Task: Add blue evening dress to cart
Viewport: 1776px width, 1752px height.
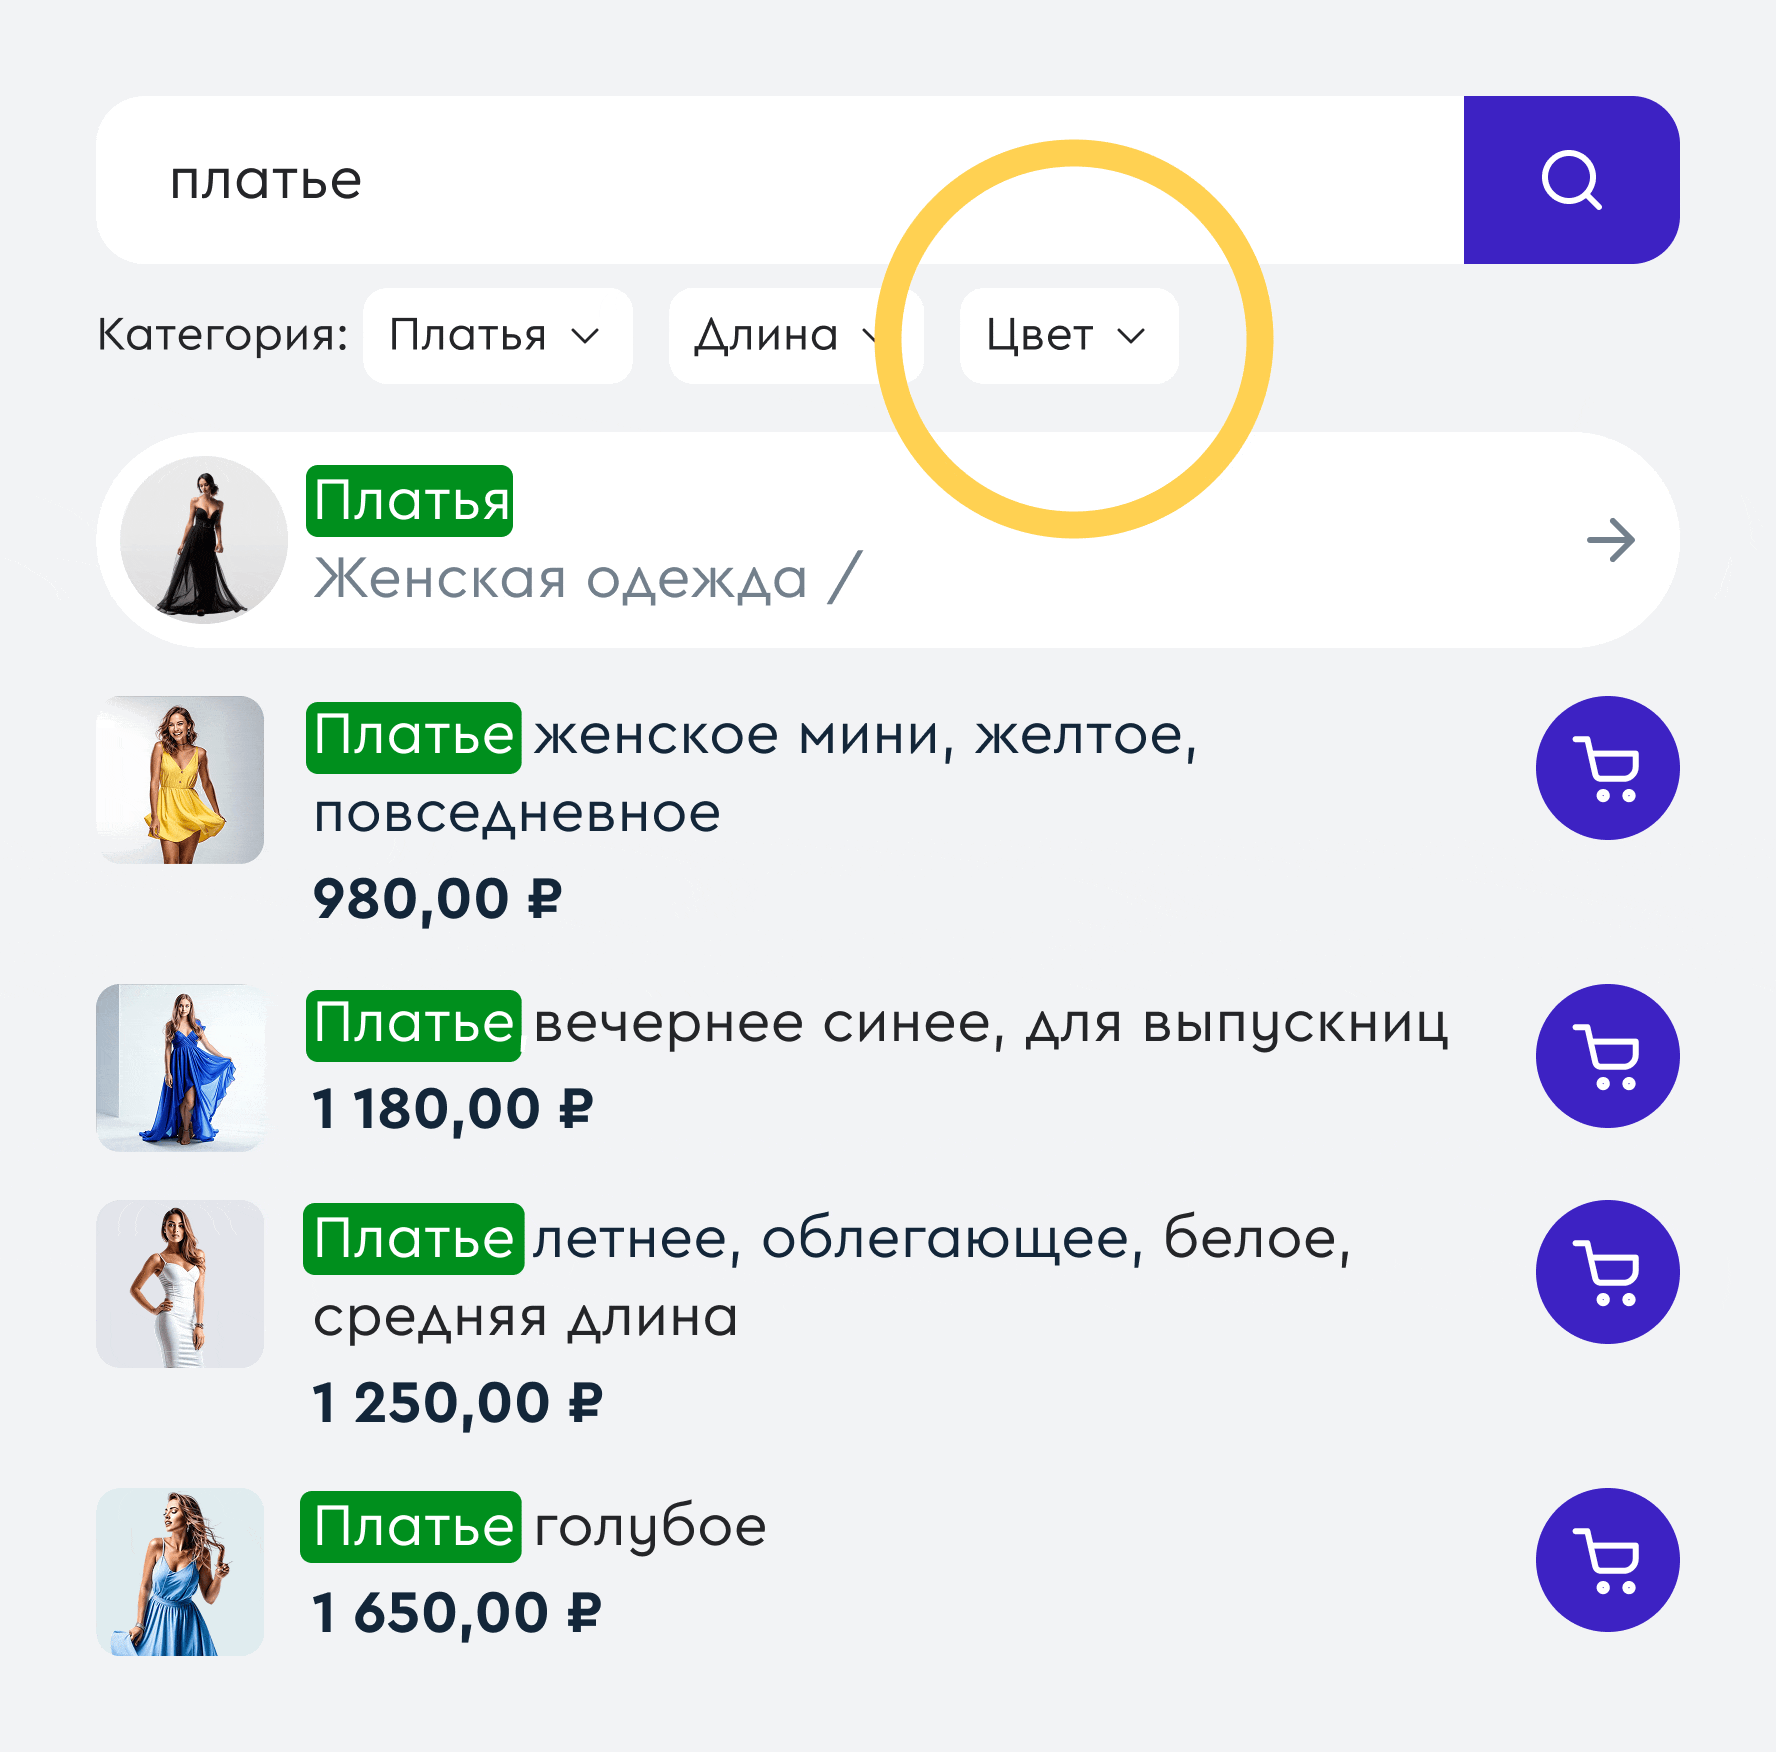Action: coord(1606,1056)
